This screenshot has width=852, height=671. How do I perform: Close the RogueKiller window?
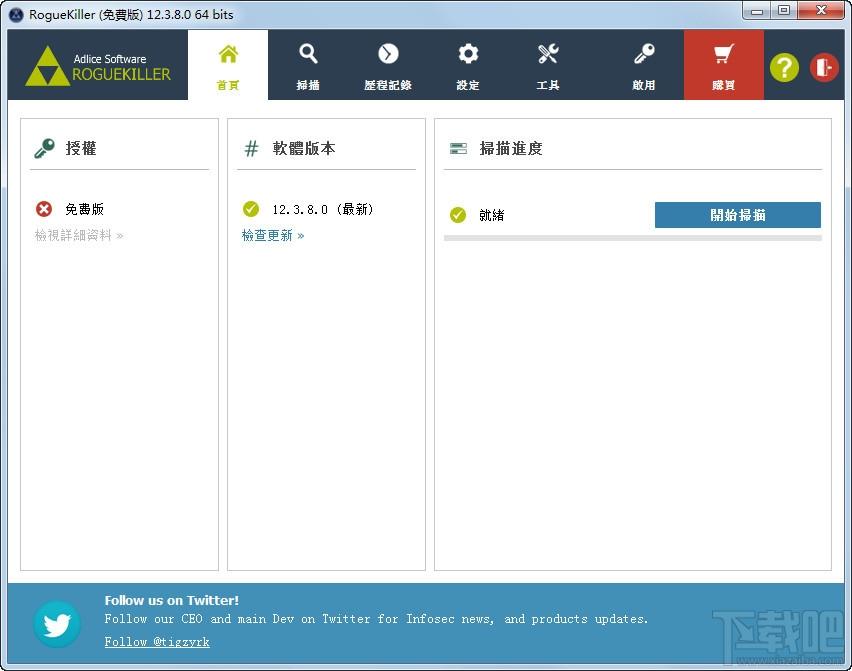(822, 10)
